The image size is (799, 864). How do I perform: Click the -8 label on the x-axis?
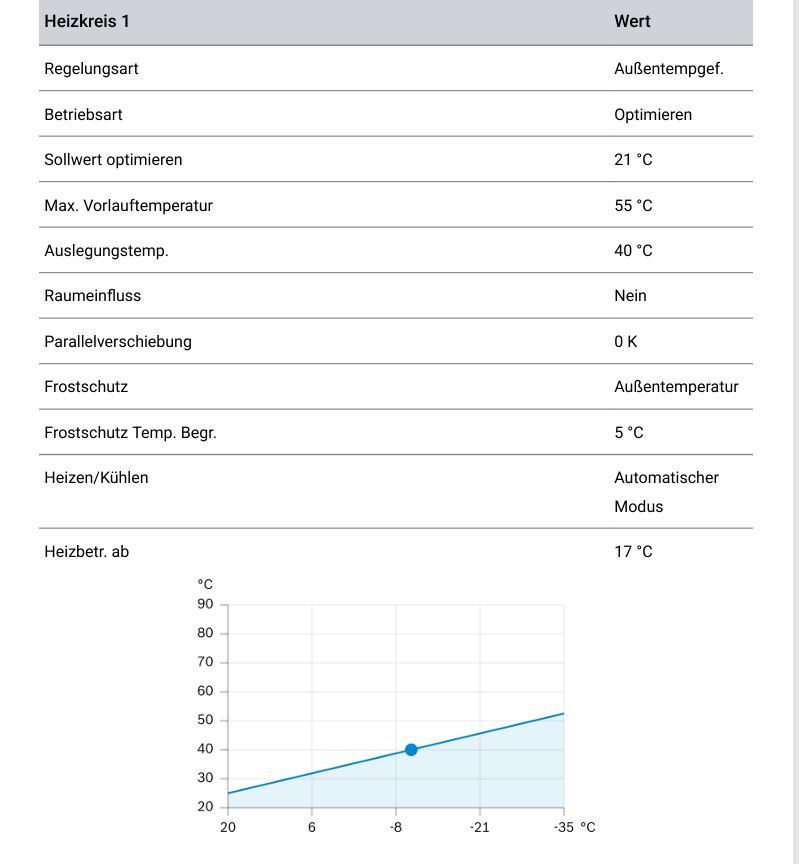coord(396,827)
